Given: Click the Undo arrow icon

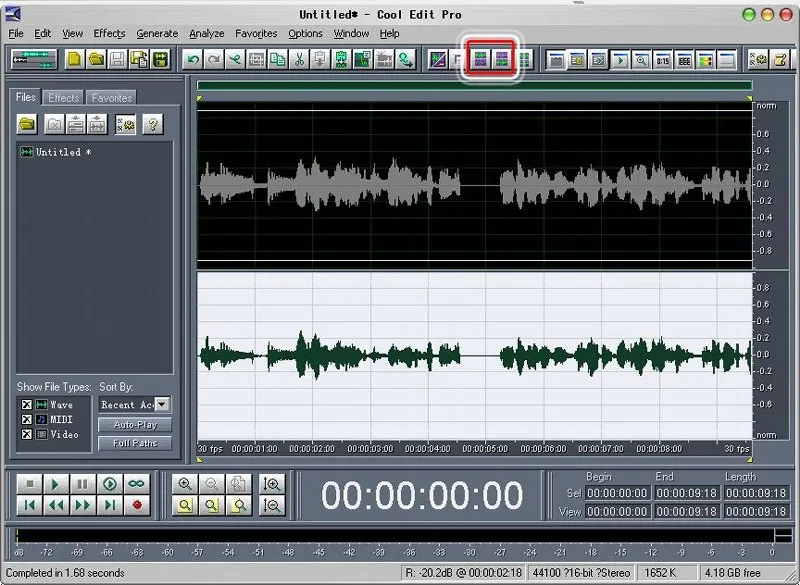Looking at the screenshot, I should [193, 60].
